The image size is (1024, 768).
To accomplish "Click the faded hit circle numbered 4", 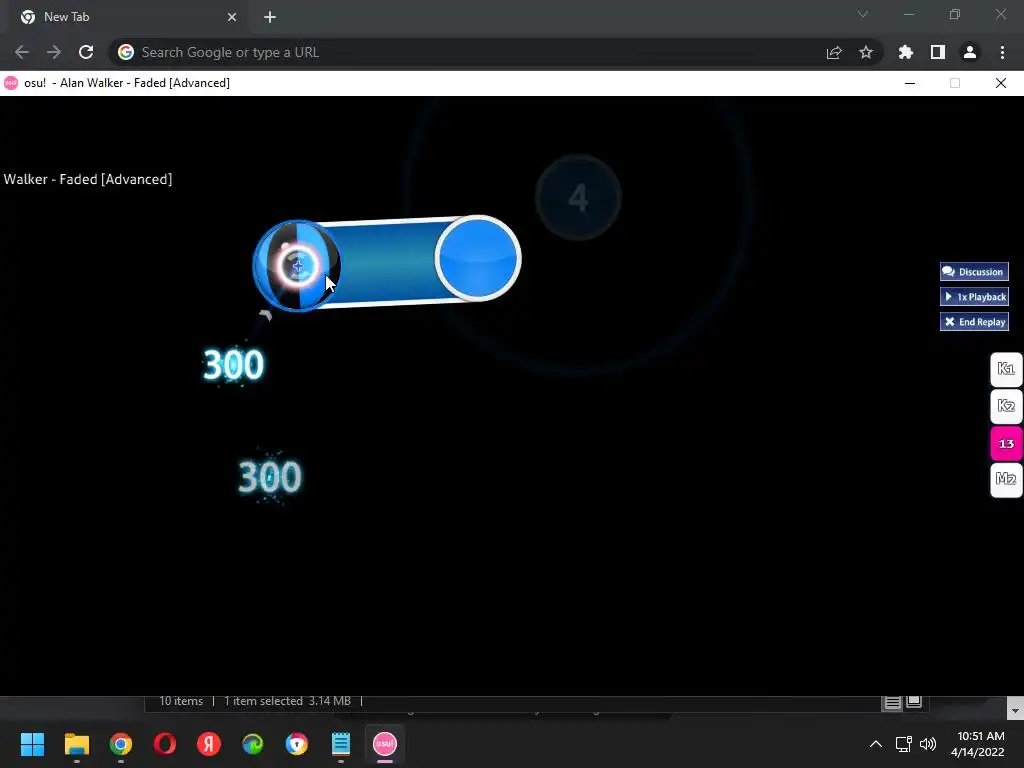I will pyautogui.click(x=578, y=197).
